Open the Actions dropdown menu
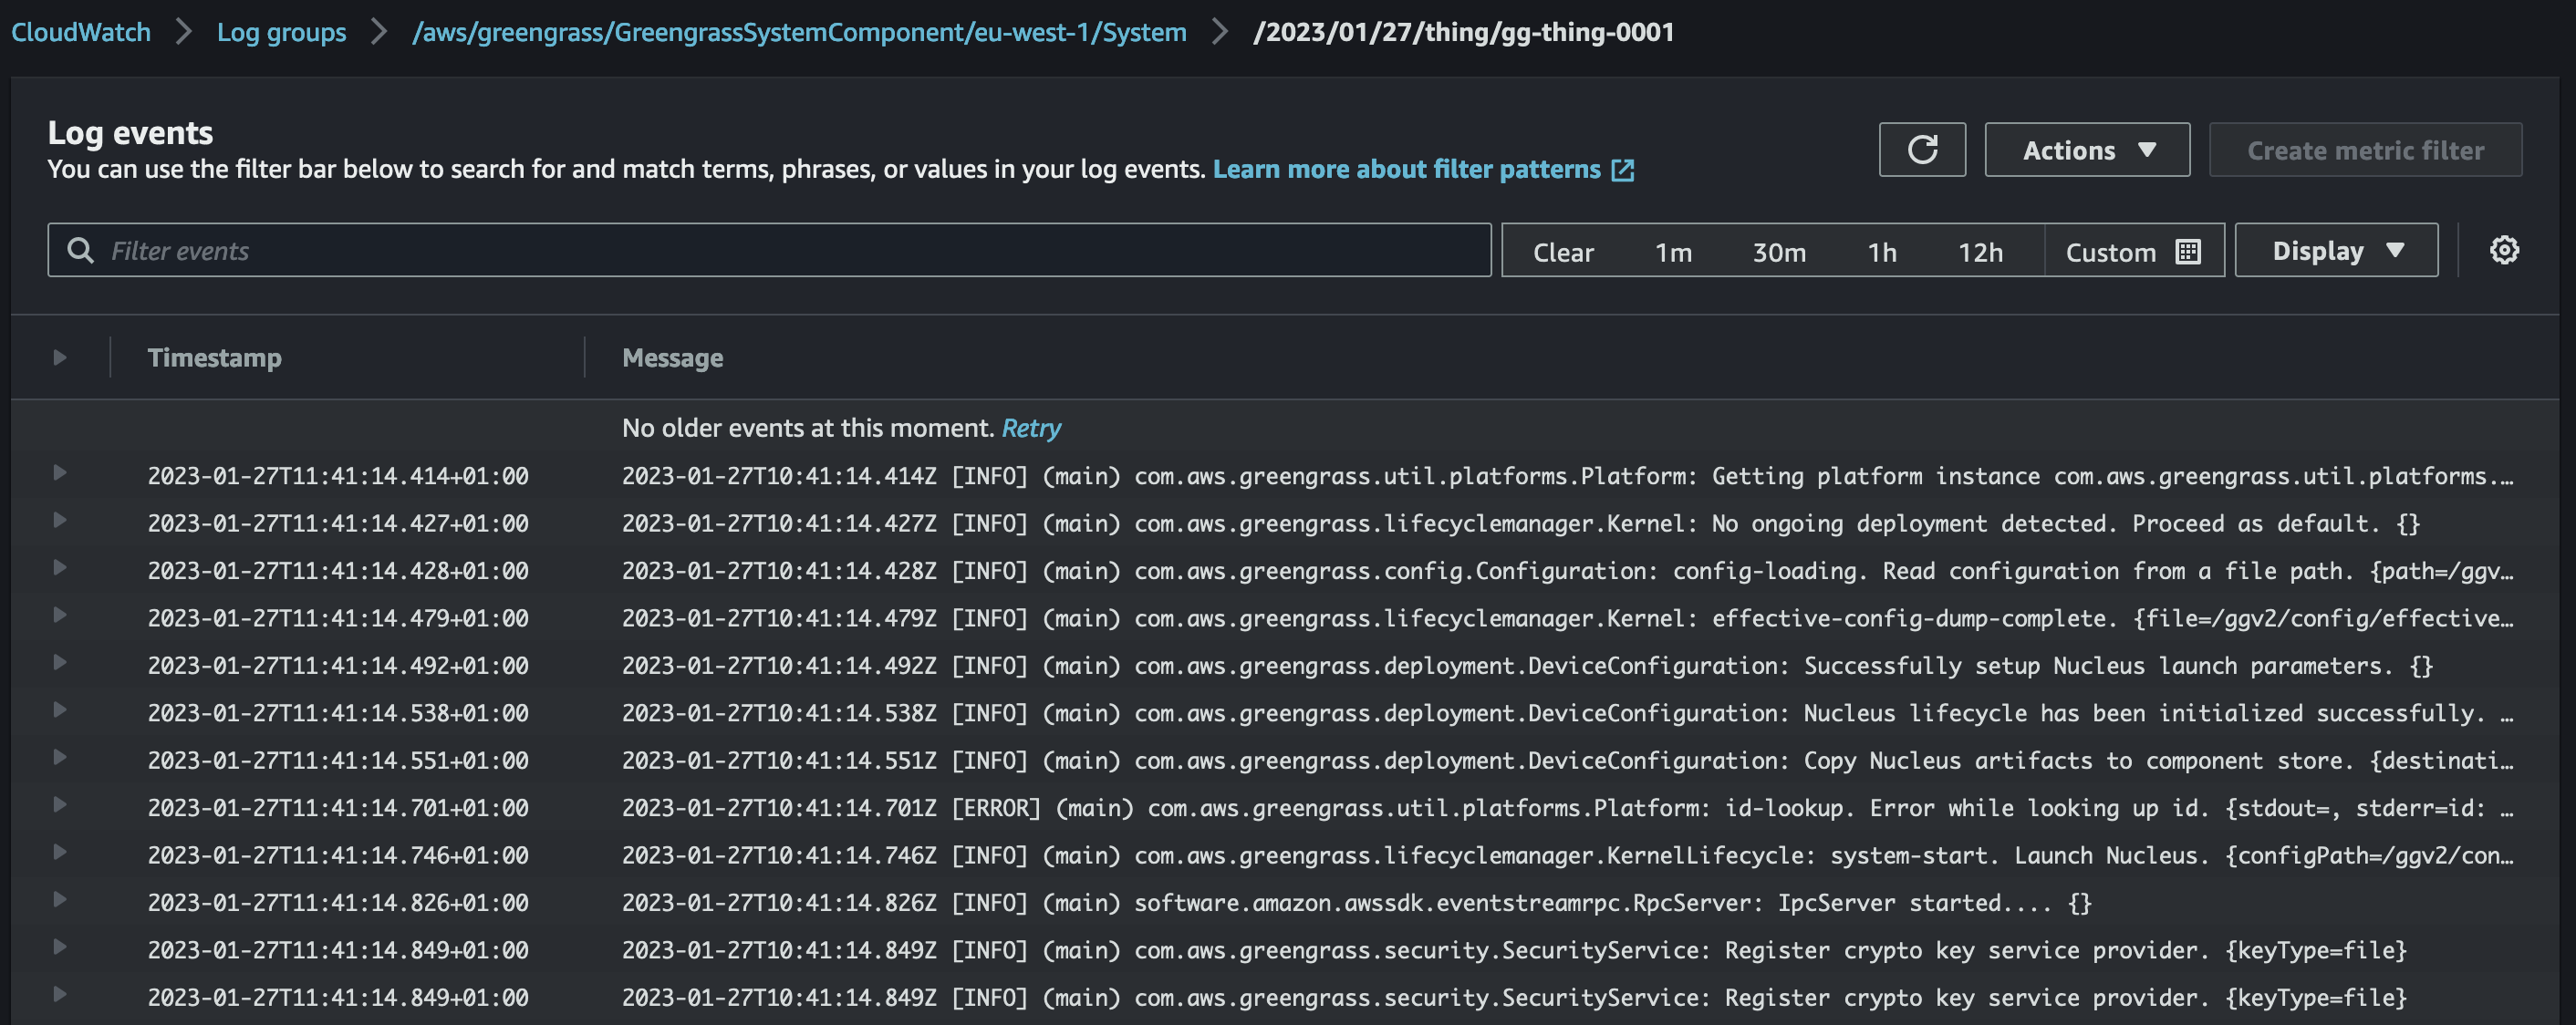The image size is (2576, 1025). pyautogui.click(x=2087, y=150)
